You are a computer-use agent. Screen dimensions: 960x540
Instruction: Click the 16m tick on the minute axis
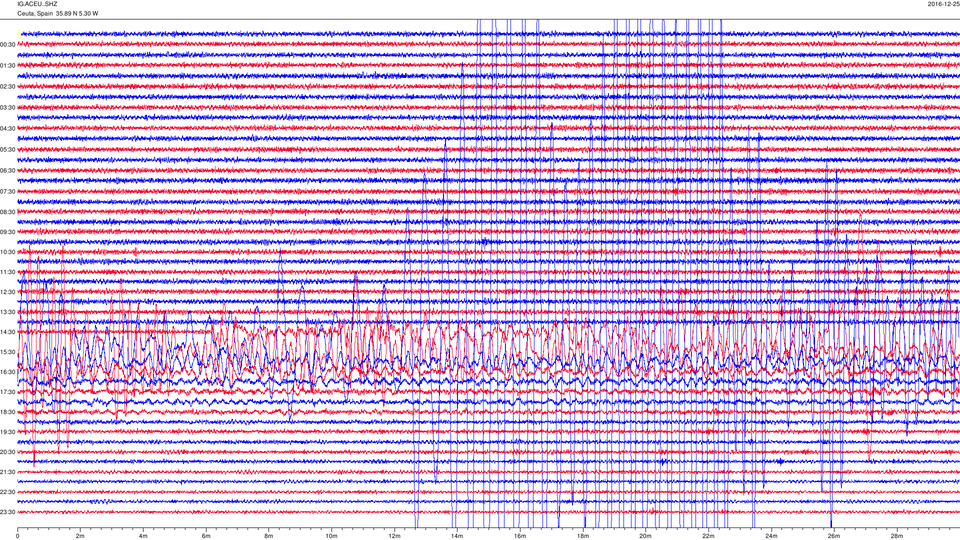point(520,536)
